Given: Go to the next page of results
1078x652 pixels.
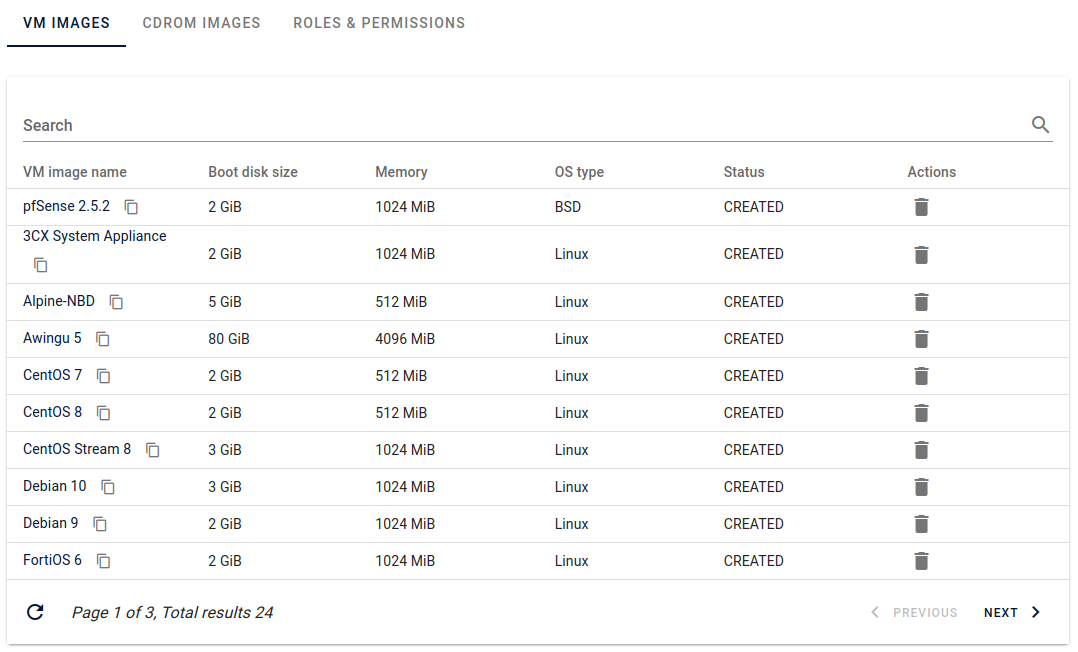Looking at the screenshot, I should coord(1000,612).
